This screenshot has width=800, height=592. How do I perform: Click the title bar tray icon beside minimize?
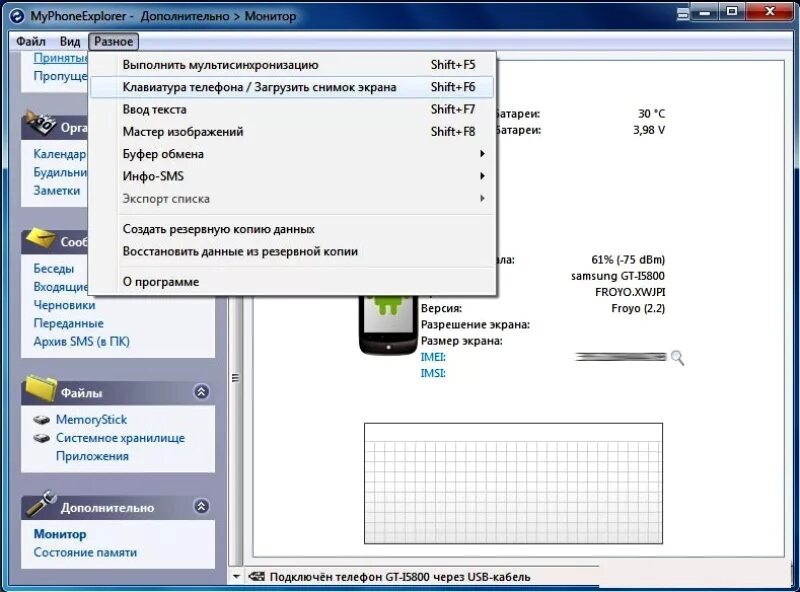[x=683, y=14]
